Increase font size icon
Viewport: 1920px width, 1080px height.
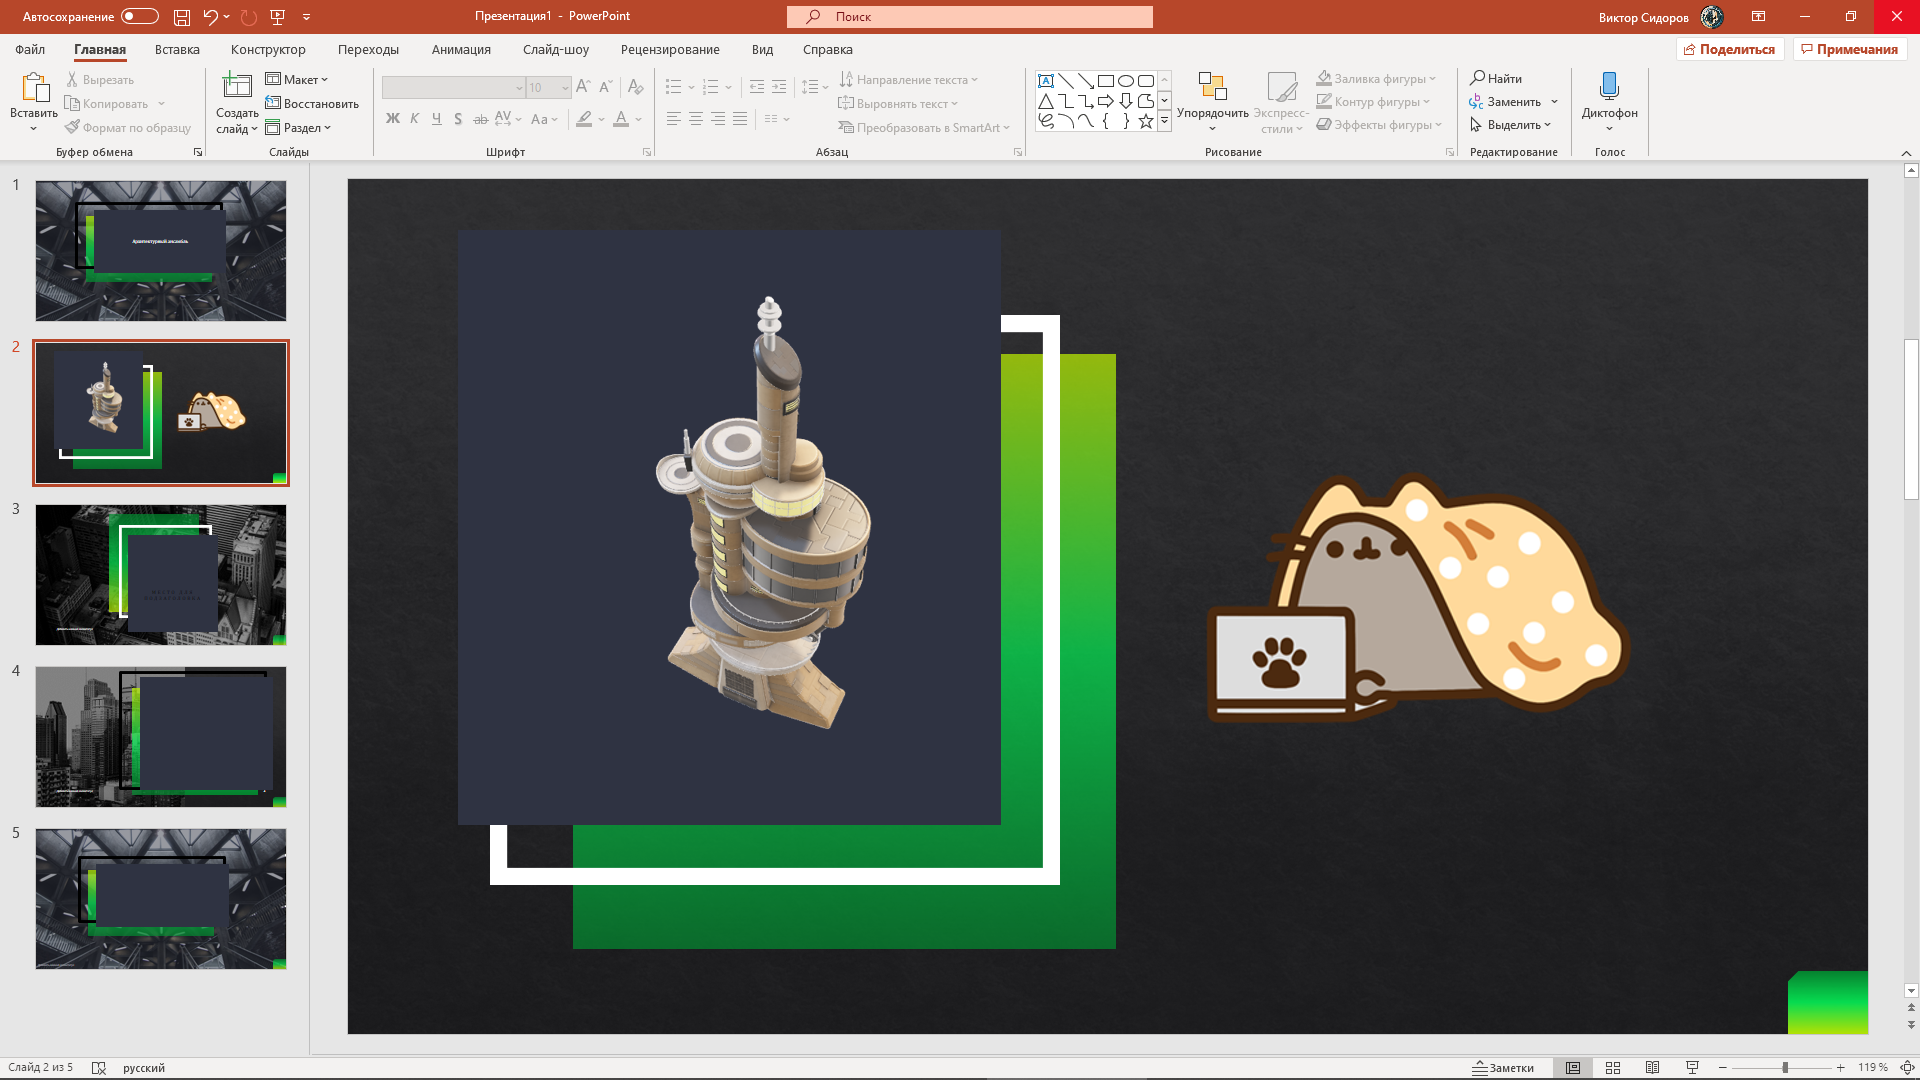pyautogui.click(x=583, y=87)
